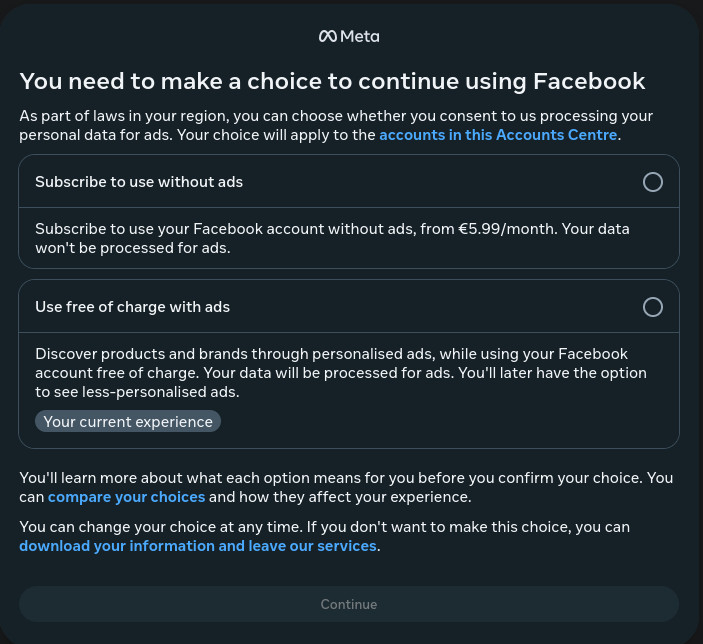Open the accounts in this Accounts Centre link
Image resolution: width=703 pixels, height=644 pixels.
pos(498,135)
